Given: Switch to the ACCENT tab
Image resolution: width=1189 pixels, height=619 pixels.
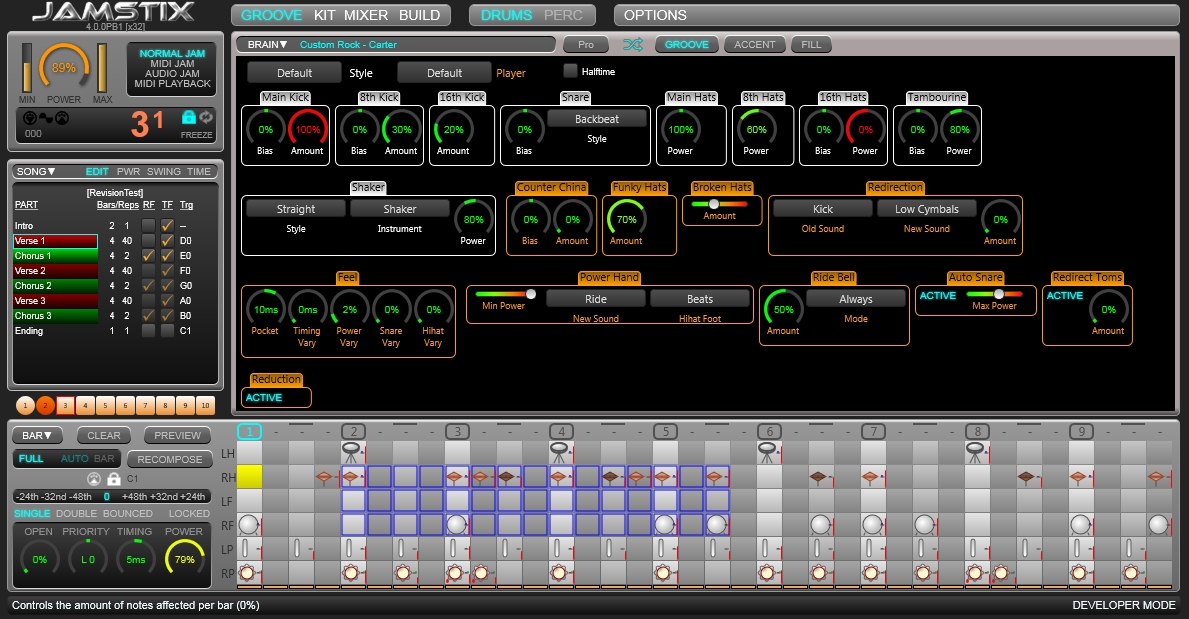Looking at the screenshot, I should pyautogui.click(x=754, y=44).
